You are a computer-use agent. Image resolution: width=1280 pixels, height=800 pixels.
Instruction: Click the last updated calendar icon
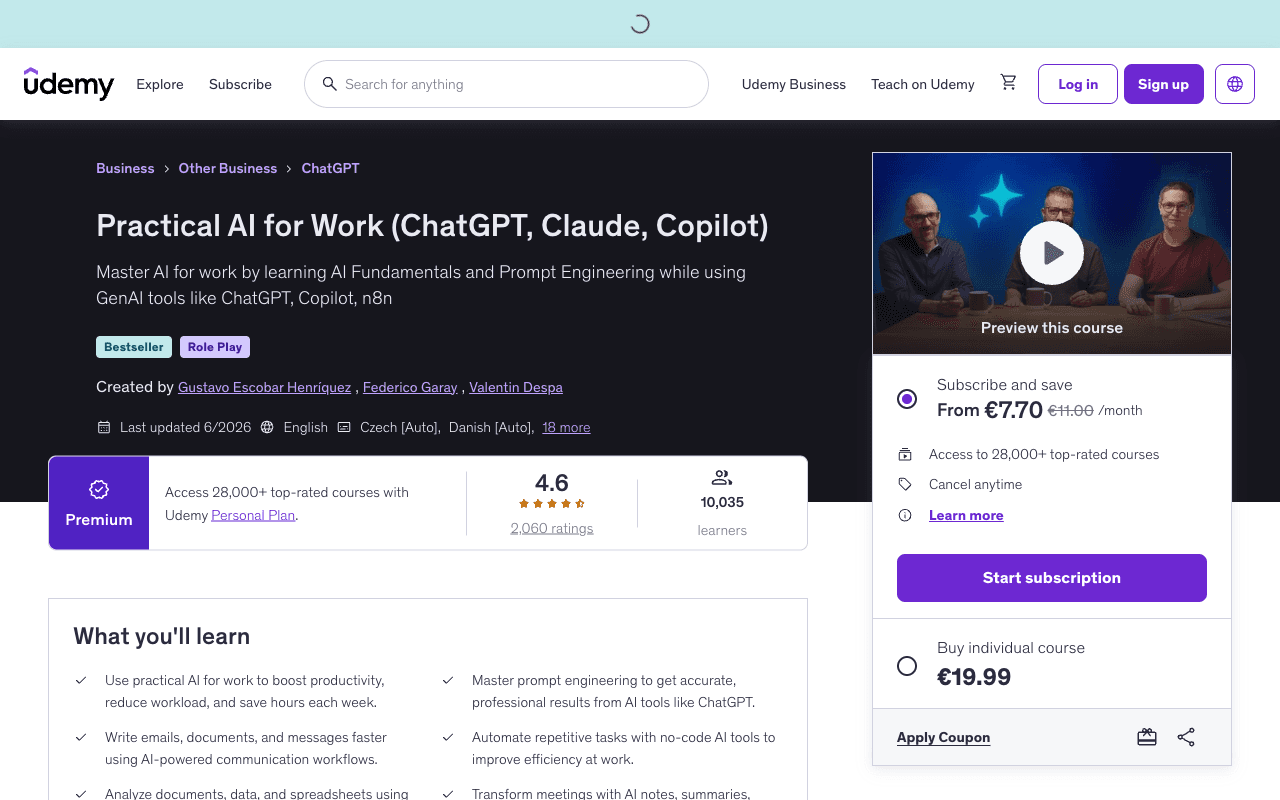coord(104,427)
